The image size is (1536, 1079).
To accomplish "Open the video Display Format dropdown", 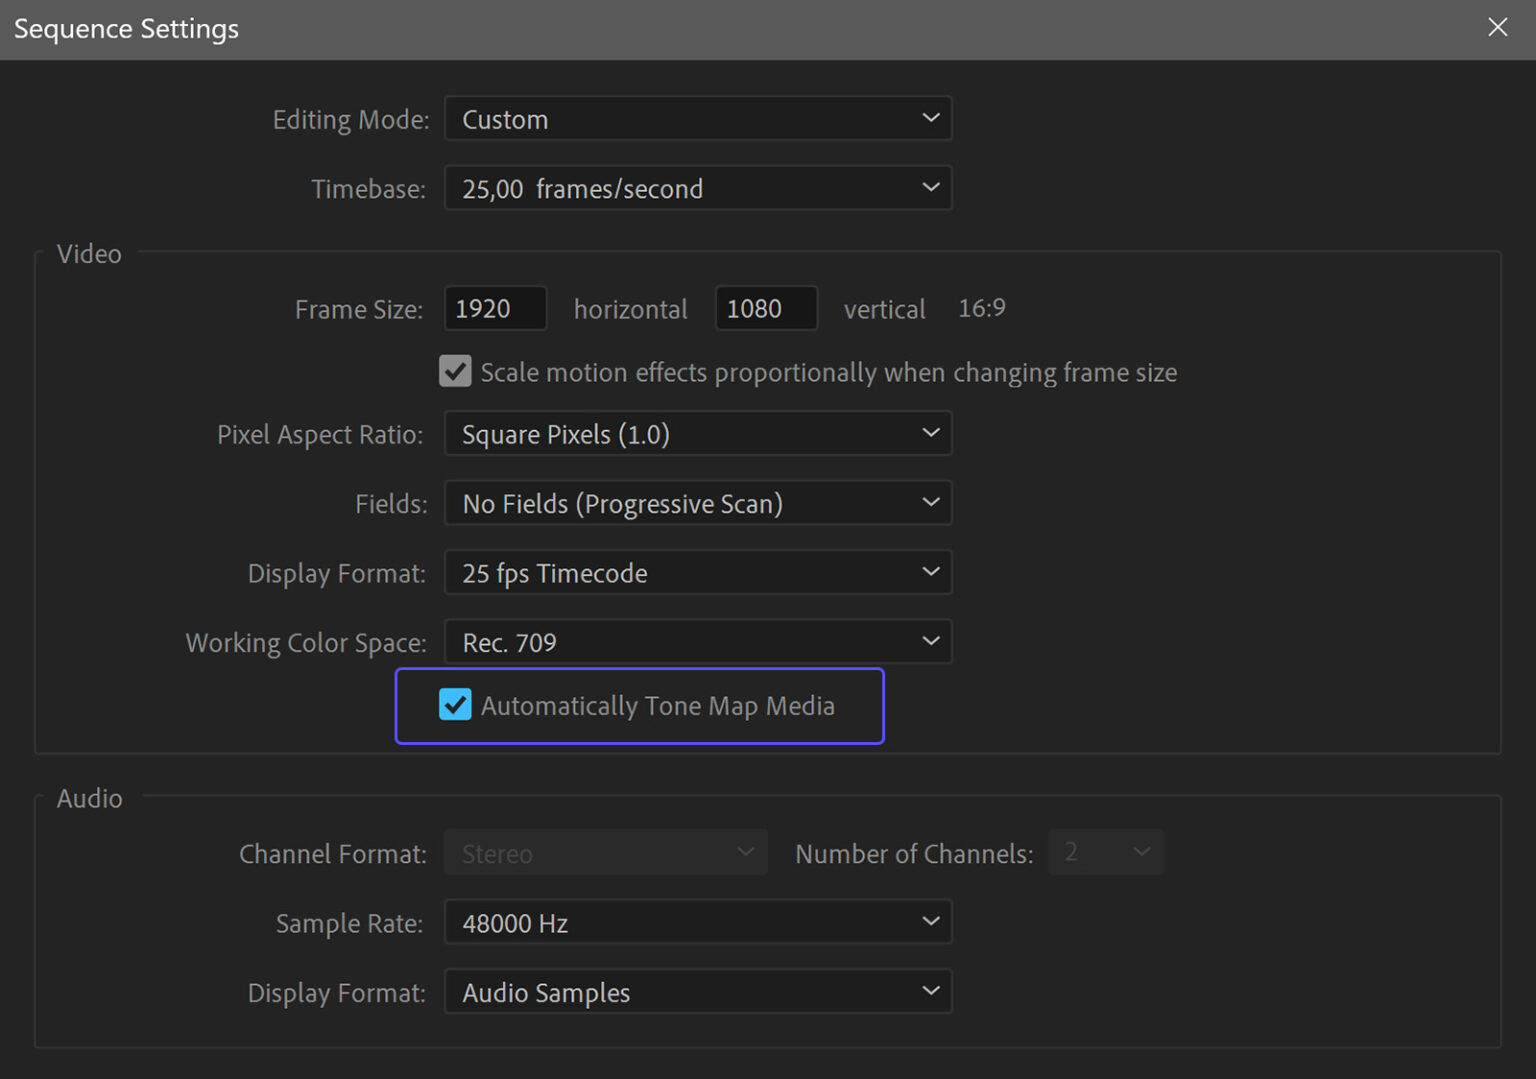I will [x=698, y=572].
